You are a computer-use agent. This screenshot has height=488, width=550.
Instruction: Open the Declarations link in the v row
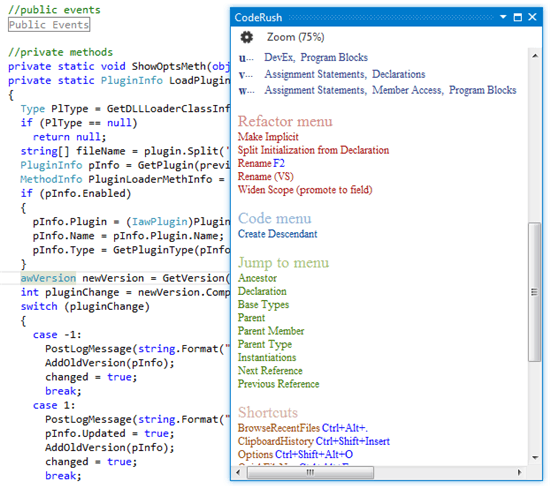399,74
